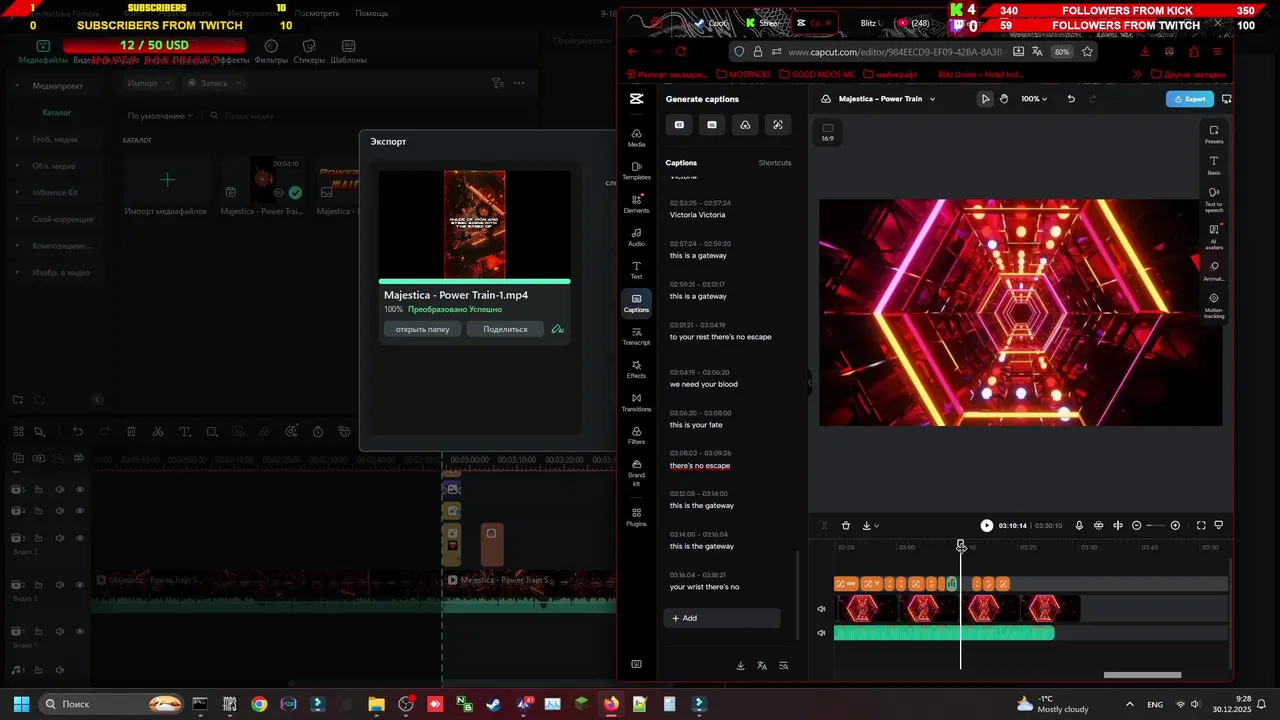This screenshot has width=1280, height=720.
Task: Collapse the Медиапроект tree item
Action: click(x=17, y=86)
